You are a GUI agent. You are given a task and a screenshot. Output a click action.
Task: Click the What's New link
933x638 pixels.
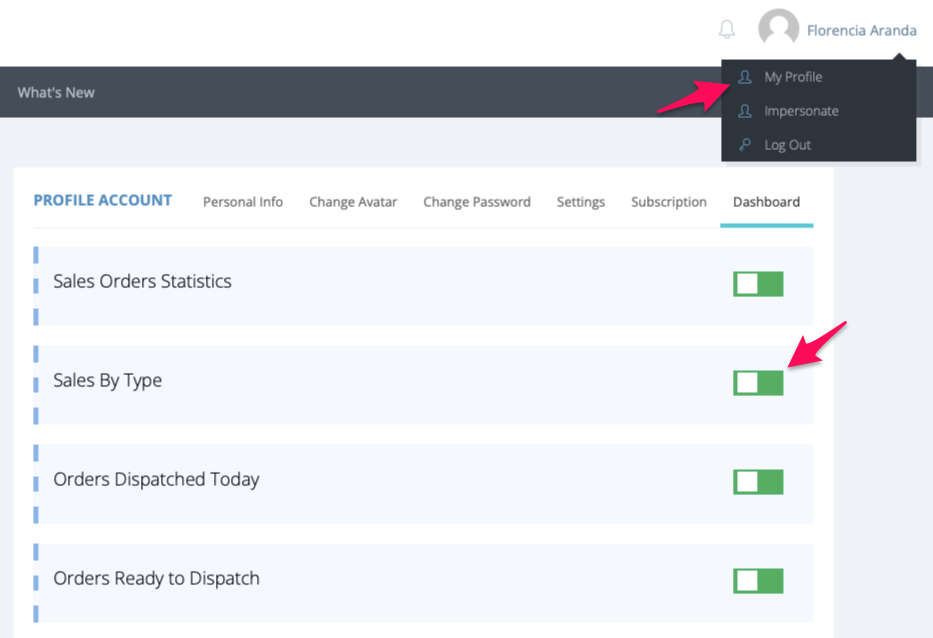tap(56, 93)
